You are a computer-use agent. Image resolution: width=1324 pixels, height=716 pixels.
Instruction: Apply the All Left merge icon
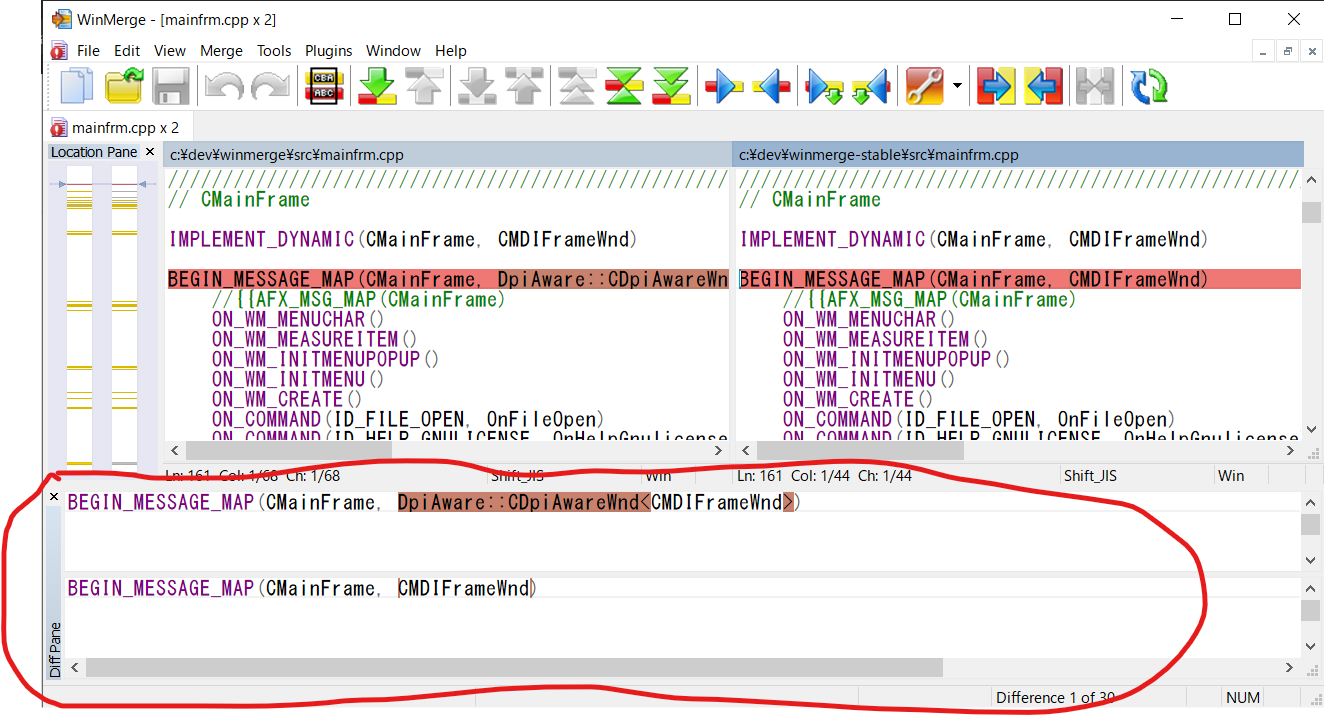[x=1044, y=86]
